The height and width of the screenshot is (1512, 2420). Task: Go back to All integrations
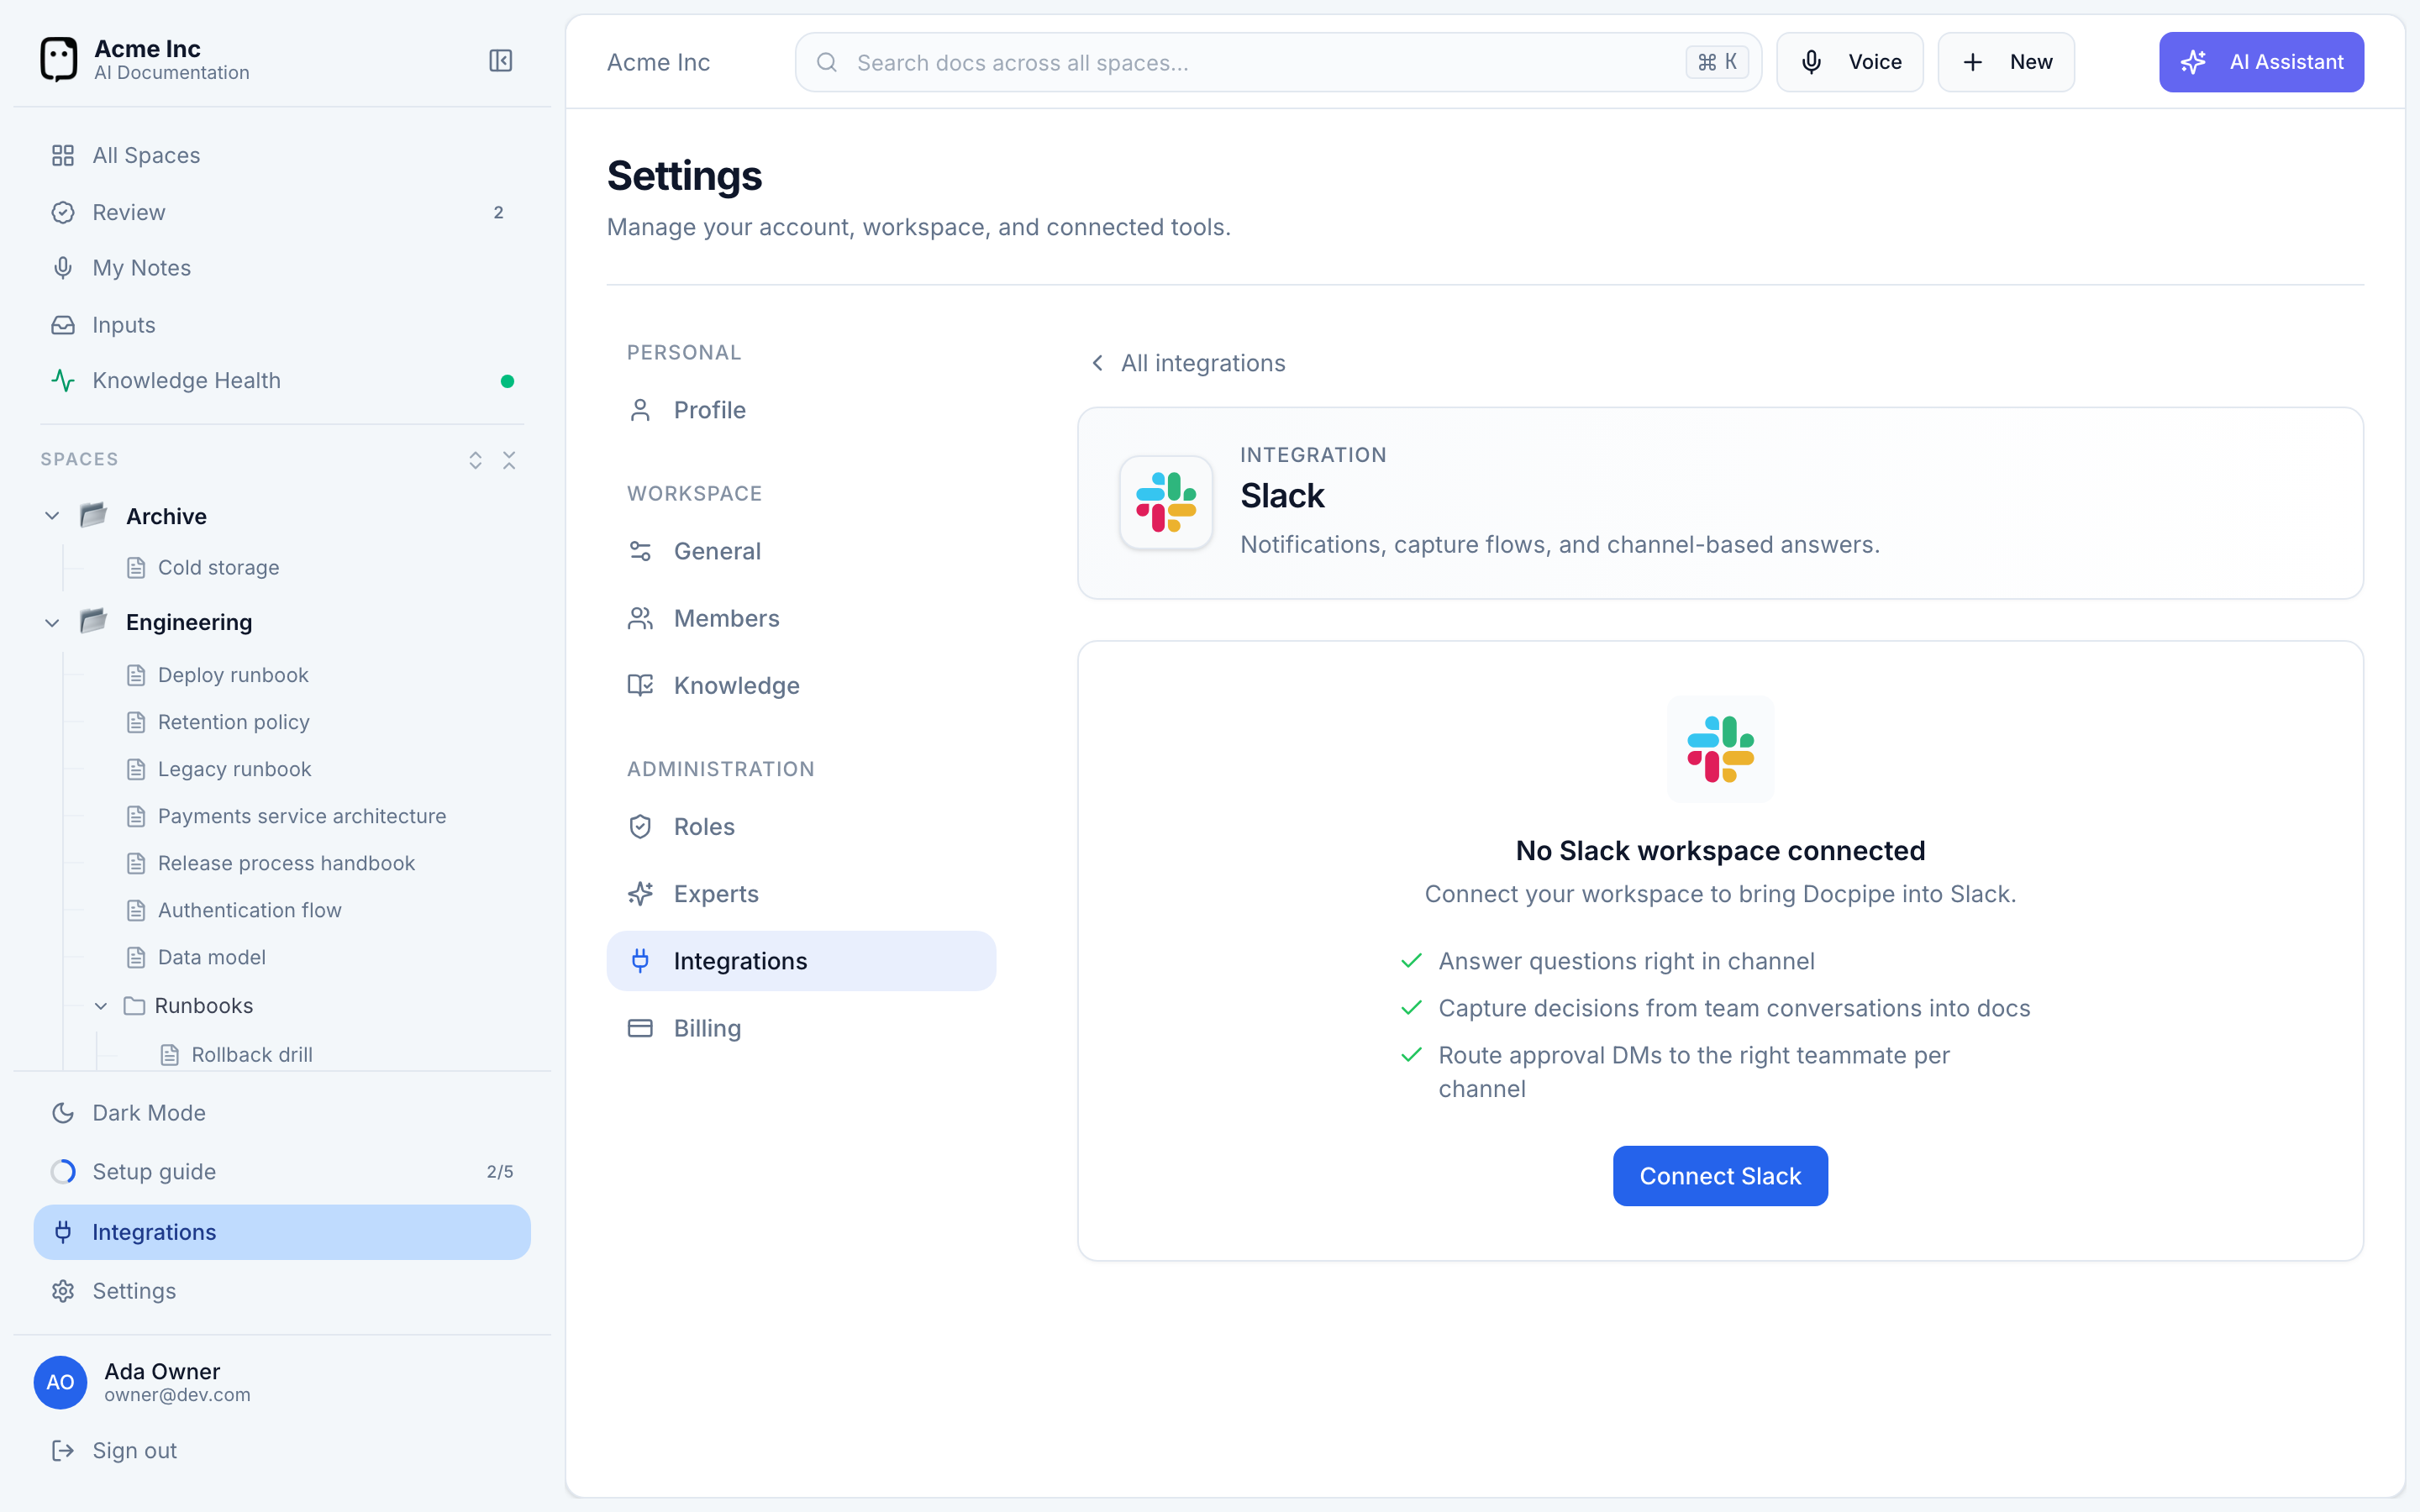coord(1187,363)
